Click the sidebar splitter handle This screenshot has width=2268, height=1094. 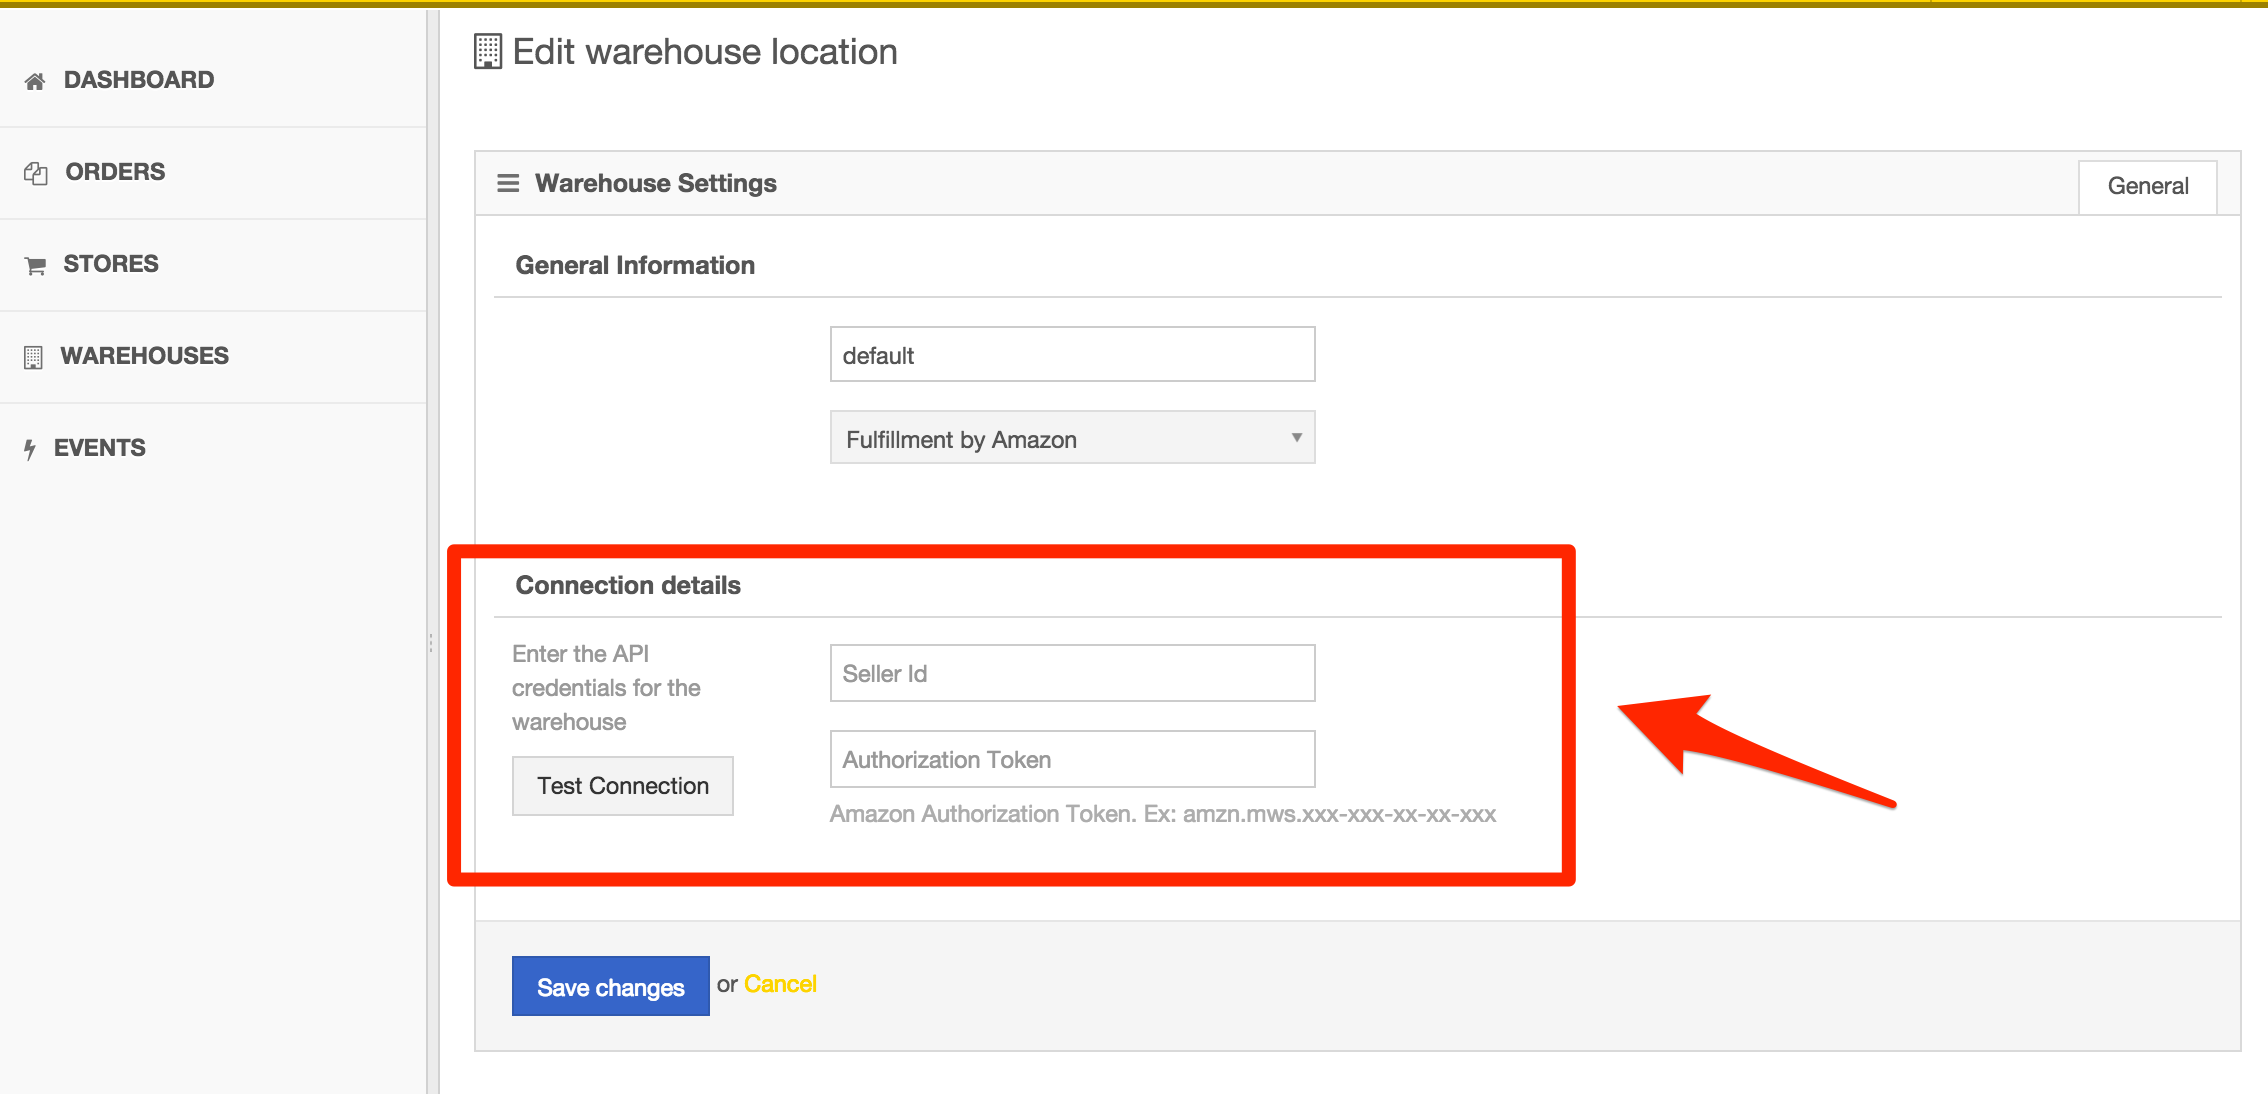431,643
